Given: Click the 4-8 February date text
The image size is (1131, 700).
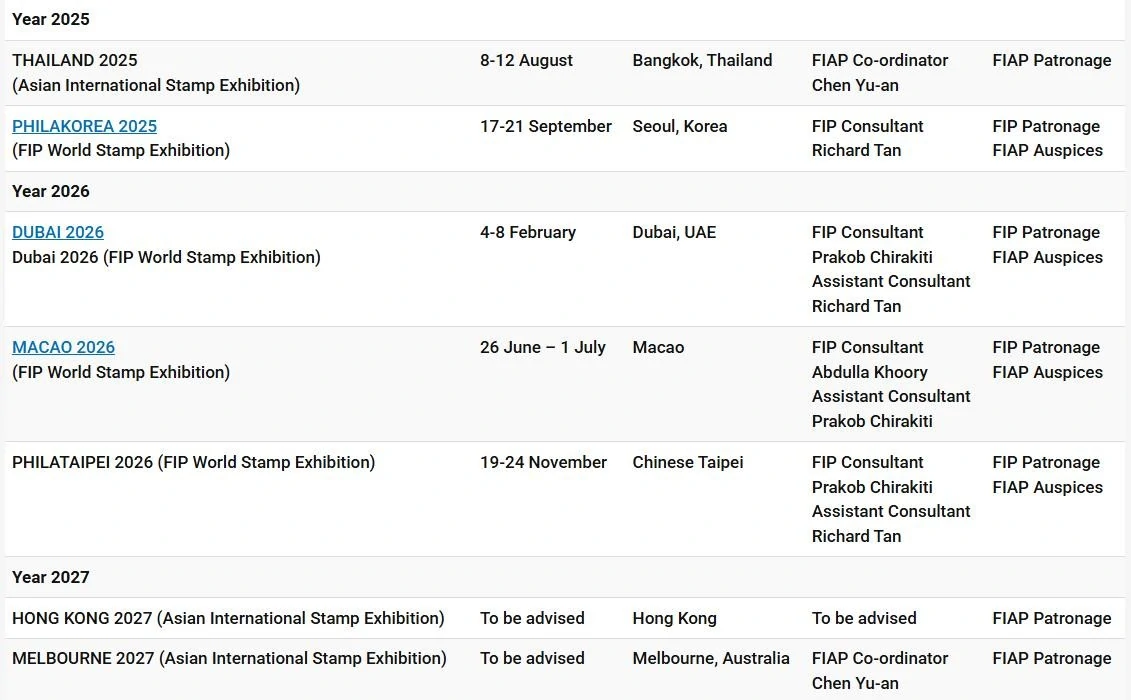Looking at the screenshot, I should tap(528, 232).
